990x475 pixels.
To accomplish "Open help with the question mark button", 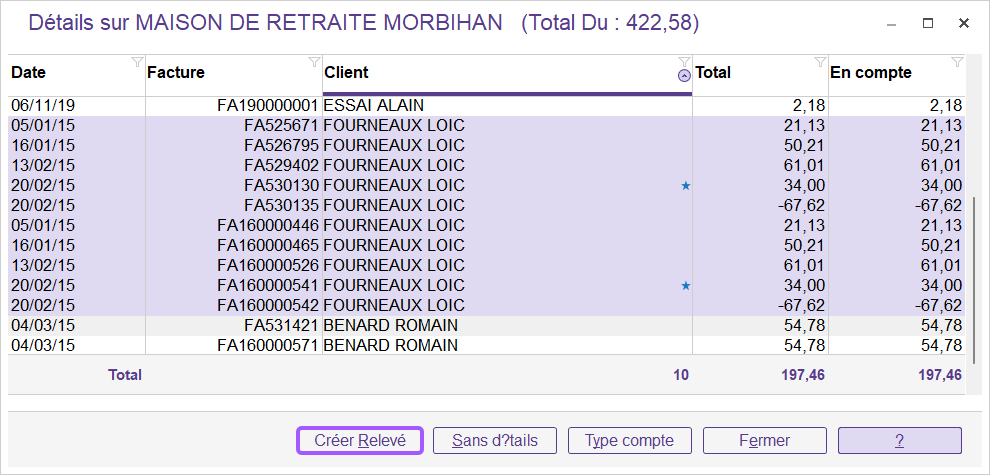I will tap(899, 441).
